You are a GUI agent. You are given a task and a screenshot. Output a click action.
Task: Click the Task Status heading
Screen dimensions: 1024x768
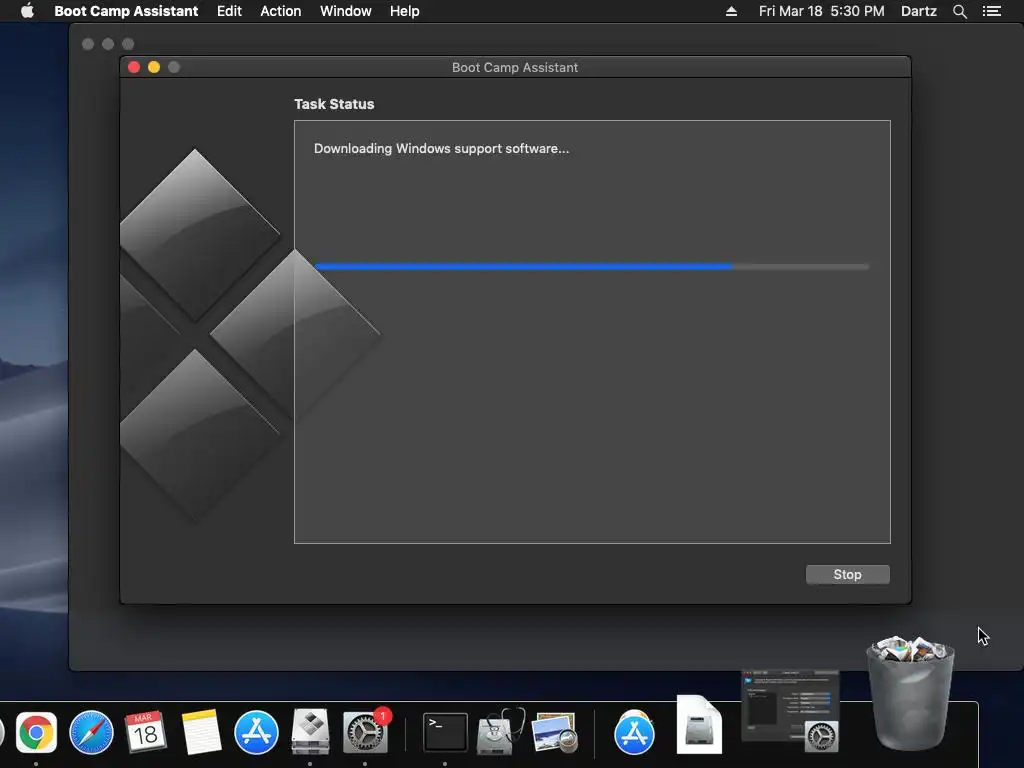(334, 104)
